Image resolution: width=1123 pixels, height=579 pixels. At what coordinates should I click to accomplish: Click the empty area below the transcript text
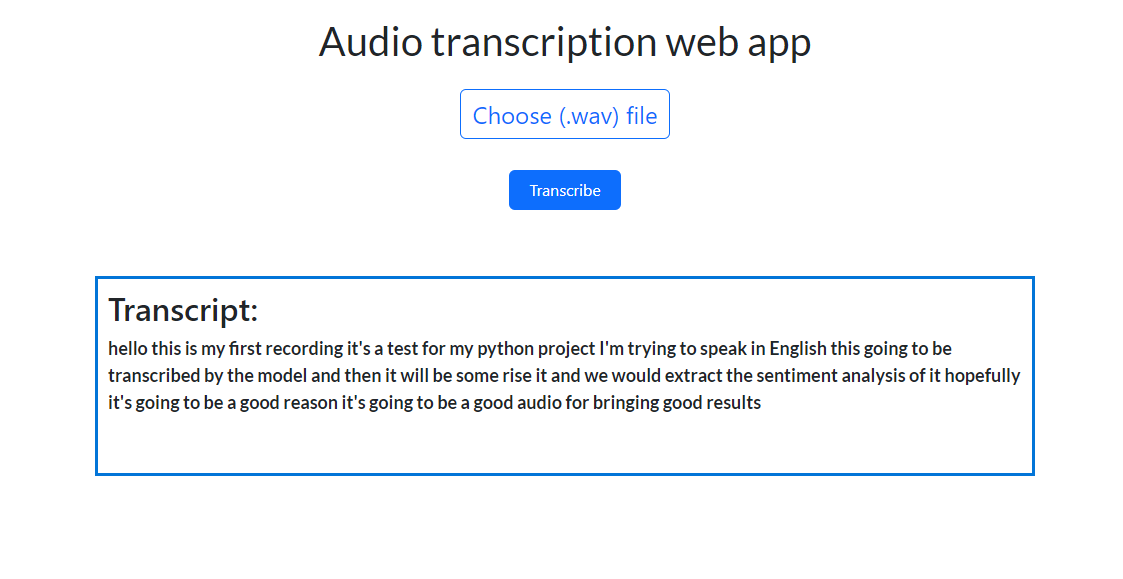tap(565, 440)
